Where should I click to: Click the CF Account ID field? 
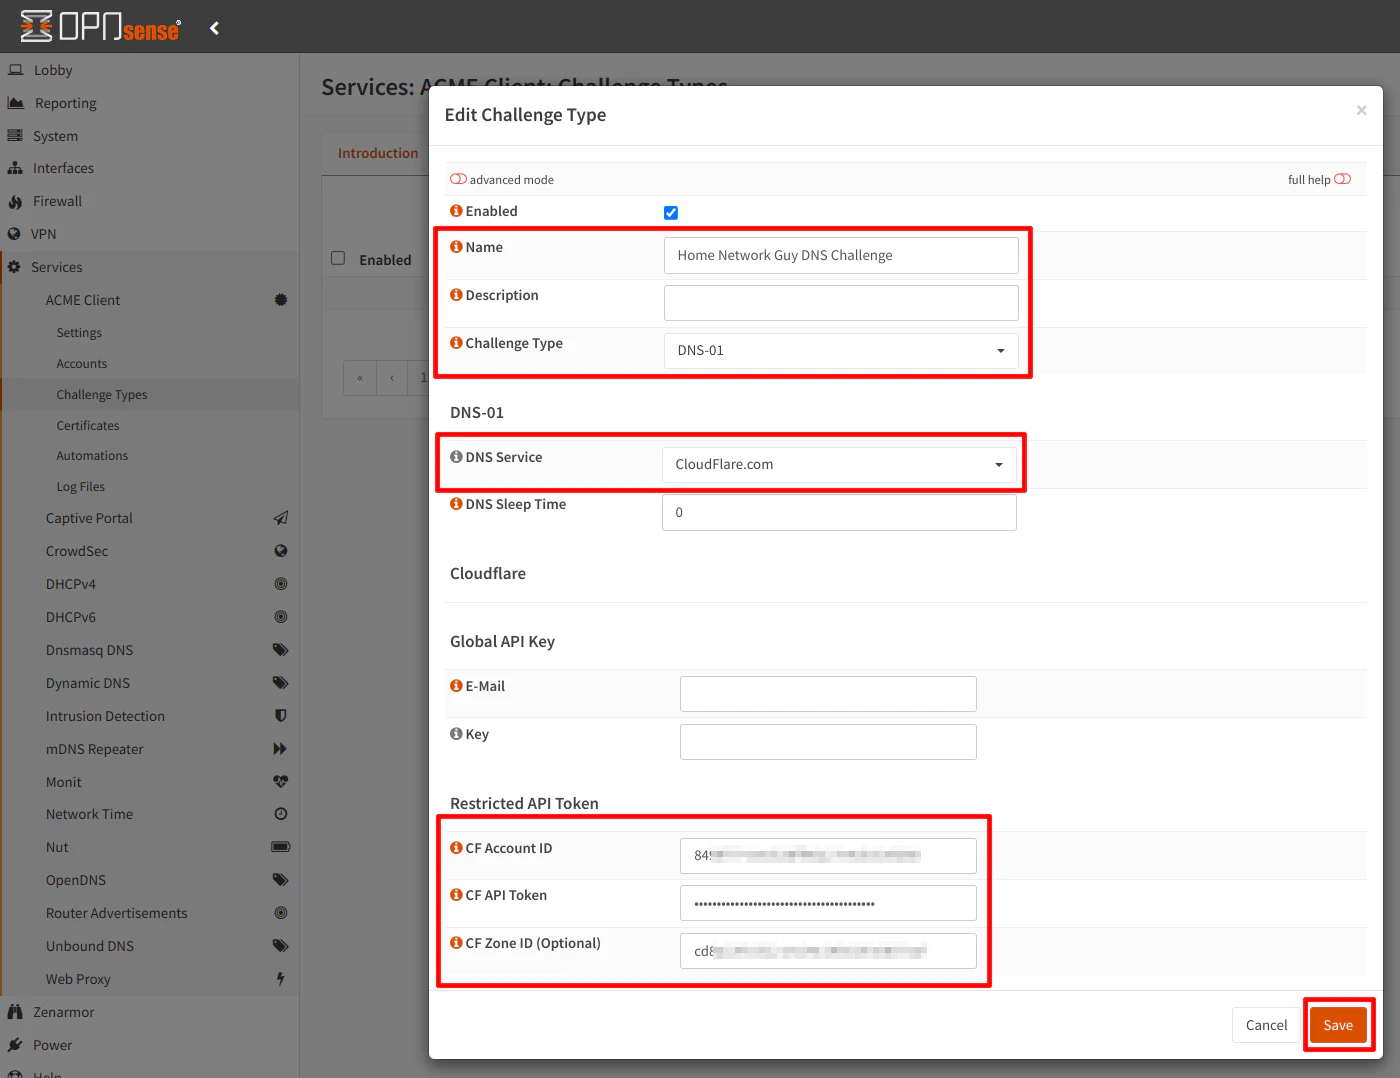point(828,856)
